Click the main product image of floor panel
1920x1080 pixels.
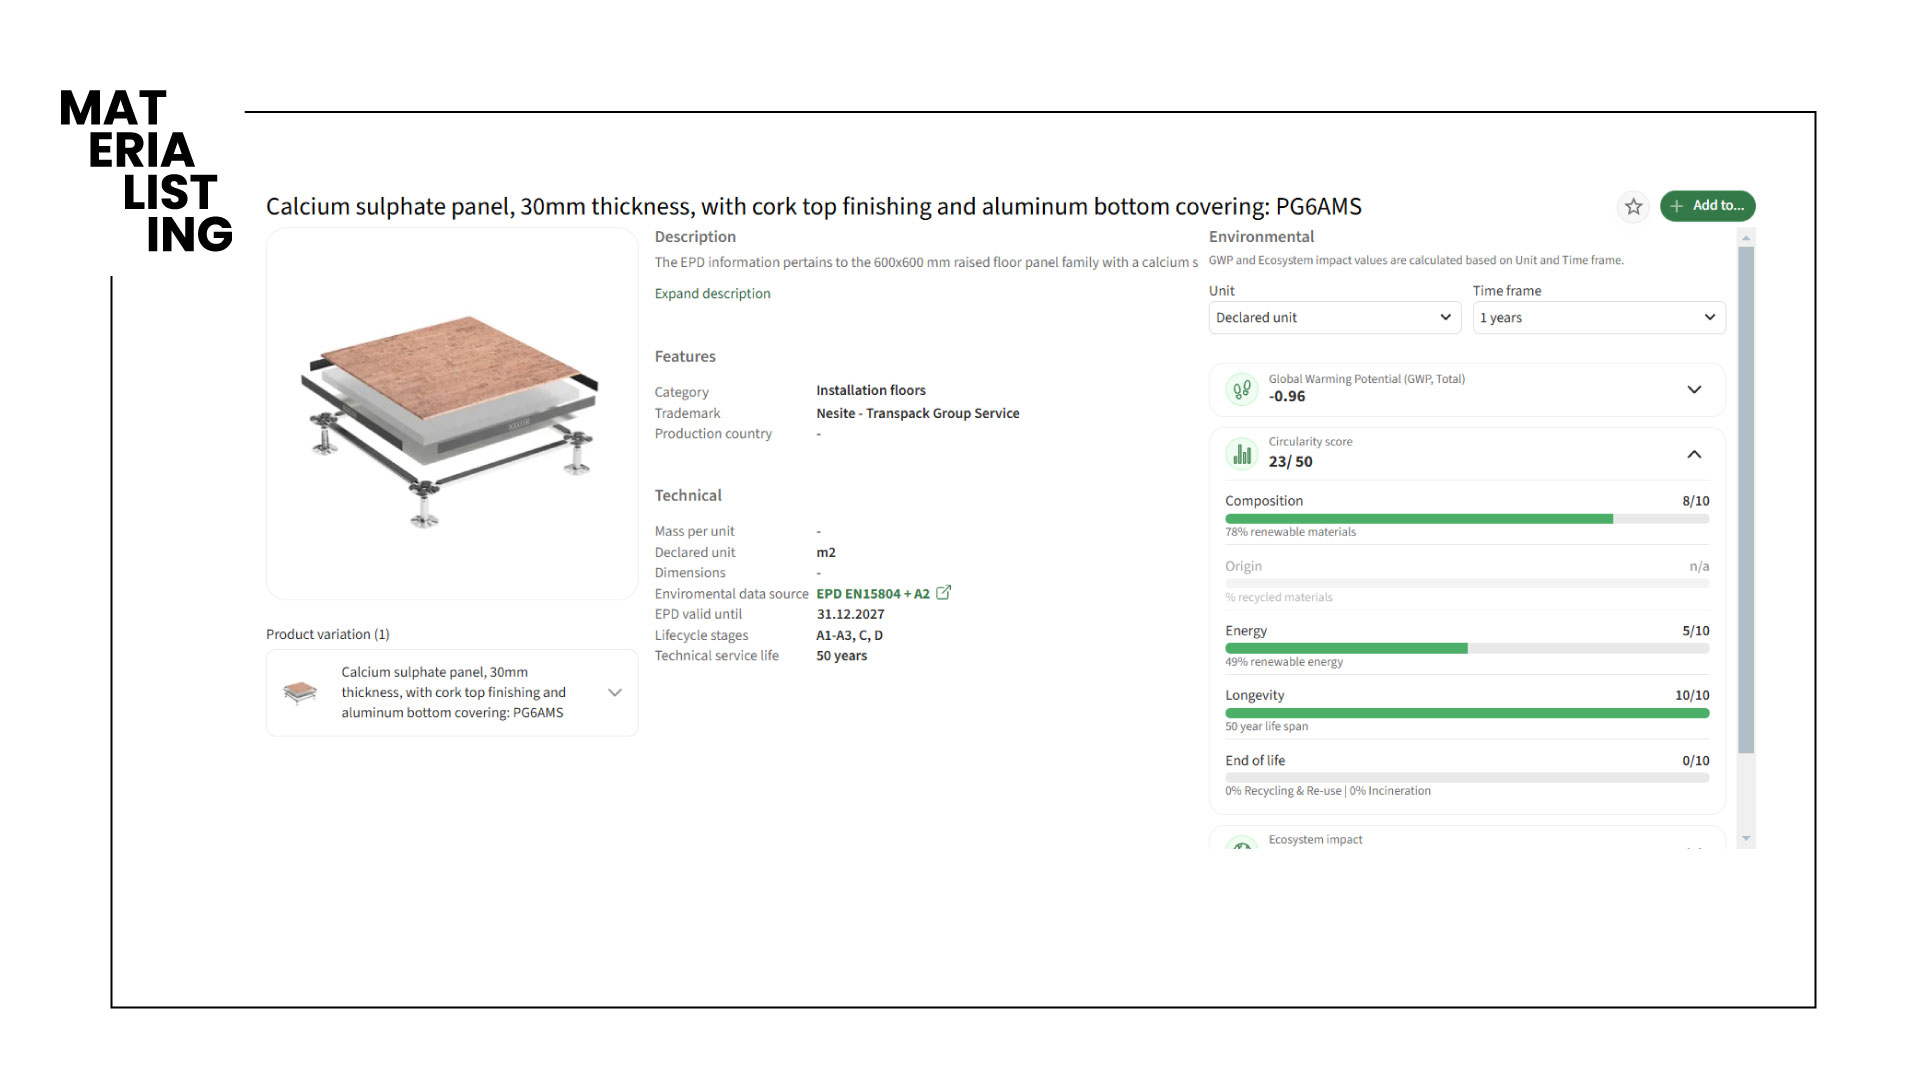pyautogui.click(x=452, y=414)
